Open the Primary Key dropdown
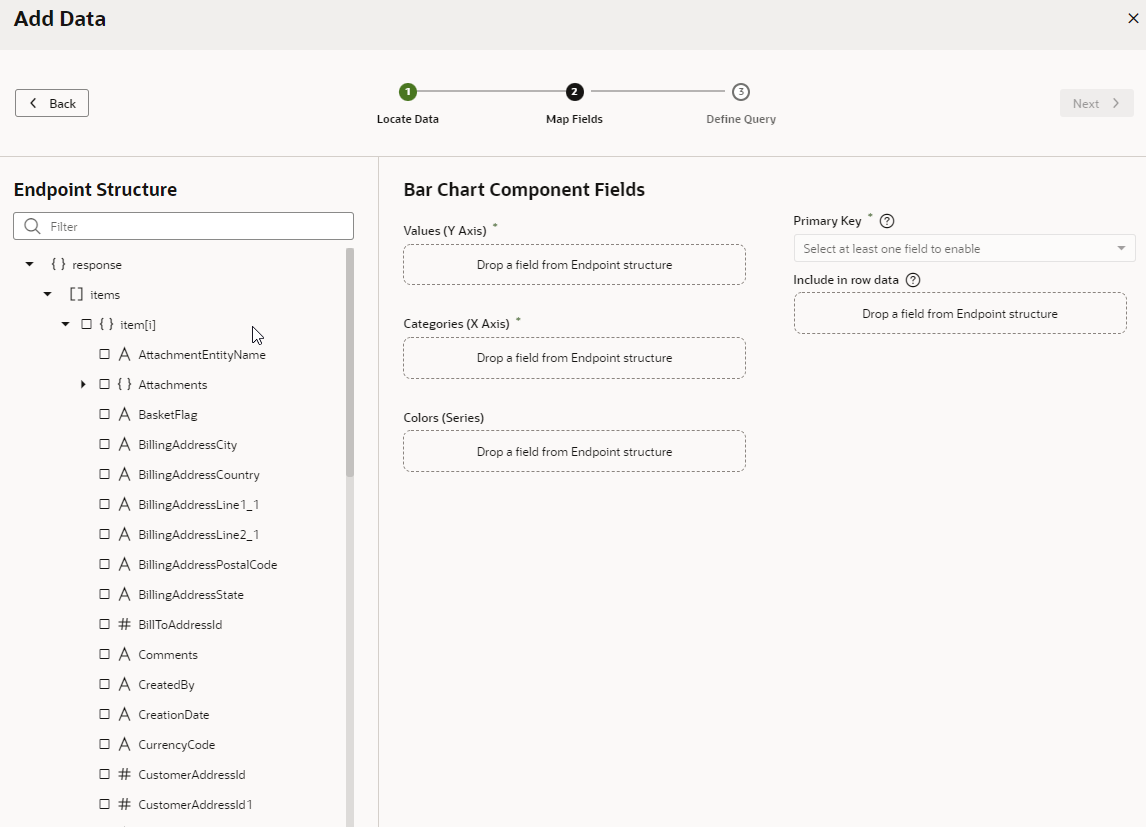 (x=964, y=248)
